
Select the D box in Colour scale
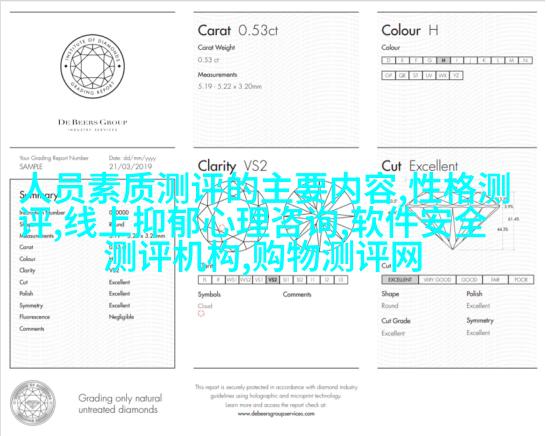coord(389,60)
